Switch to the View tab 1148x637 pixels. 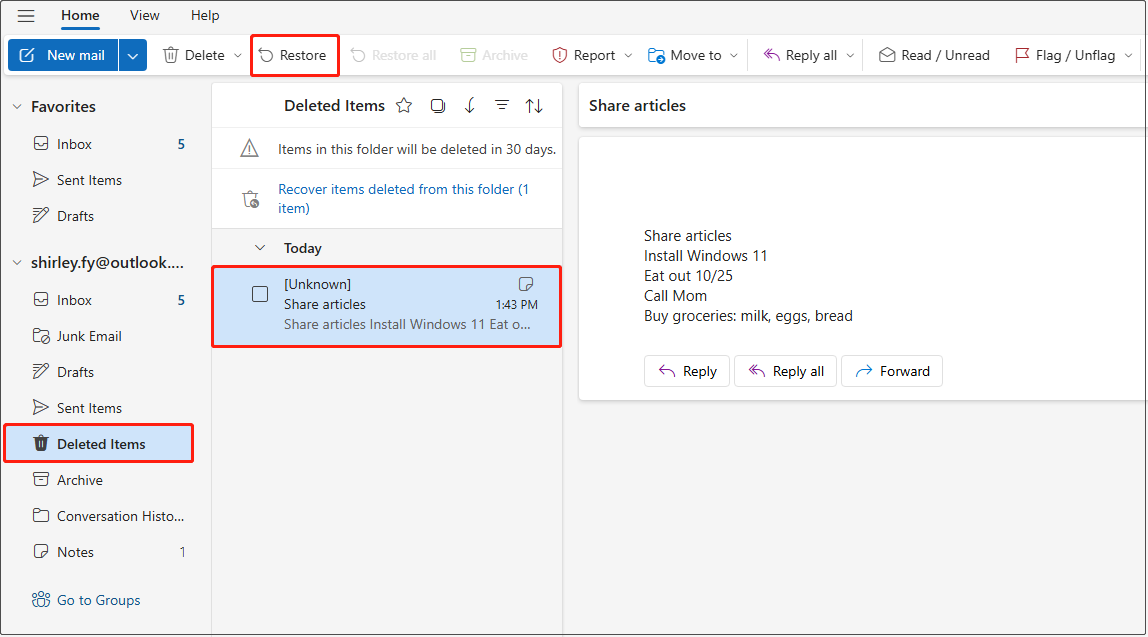[144, 15]
